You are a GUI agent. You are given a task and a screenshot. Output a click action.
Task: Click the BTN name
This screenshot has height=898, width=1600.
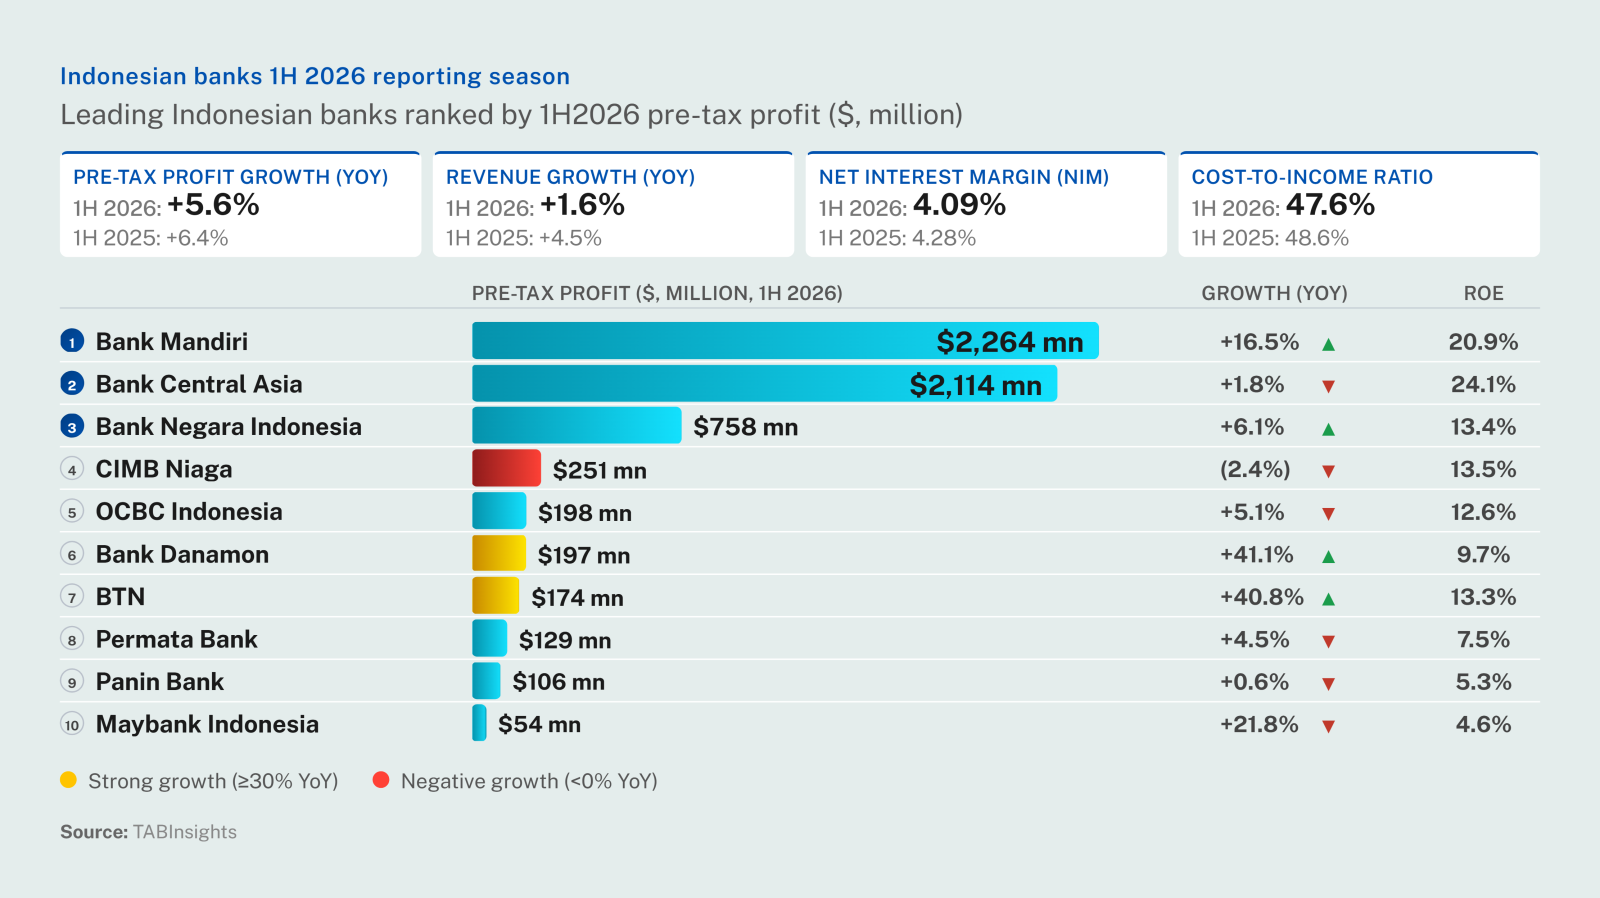click(120, 597)
